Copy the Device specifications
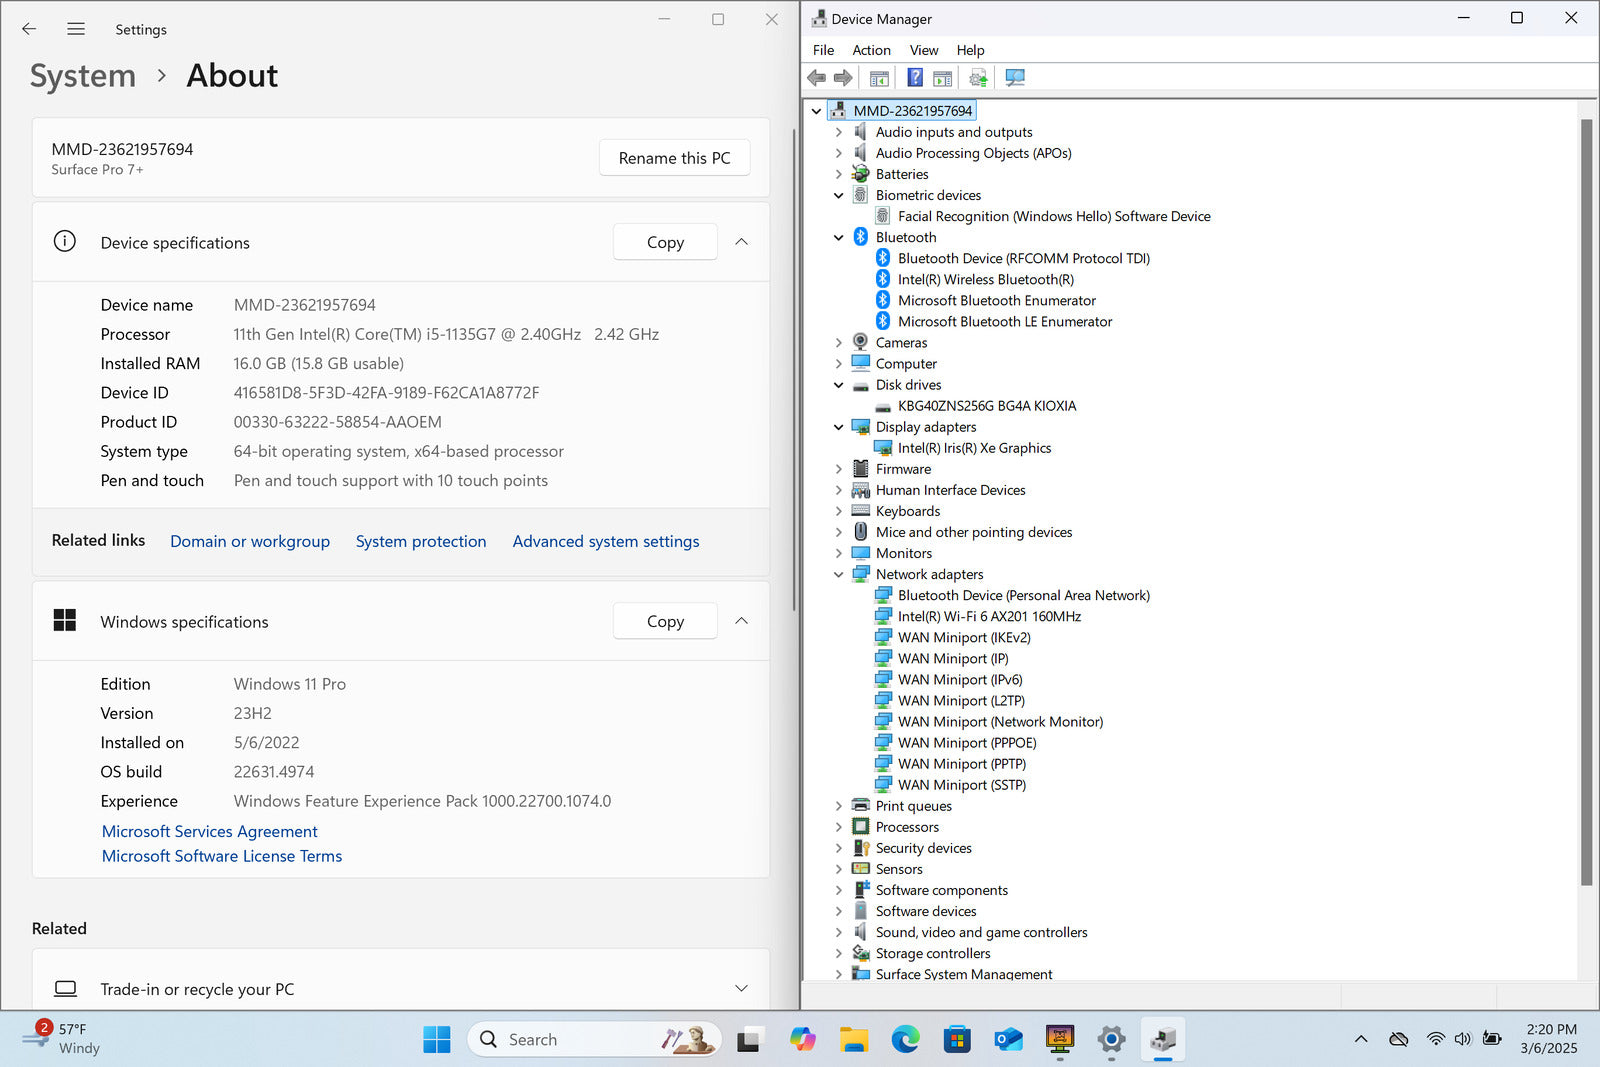This screenshot has height=1067, width=1600. (x=665, y=242)
